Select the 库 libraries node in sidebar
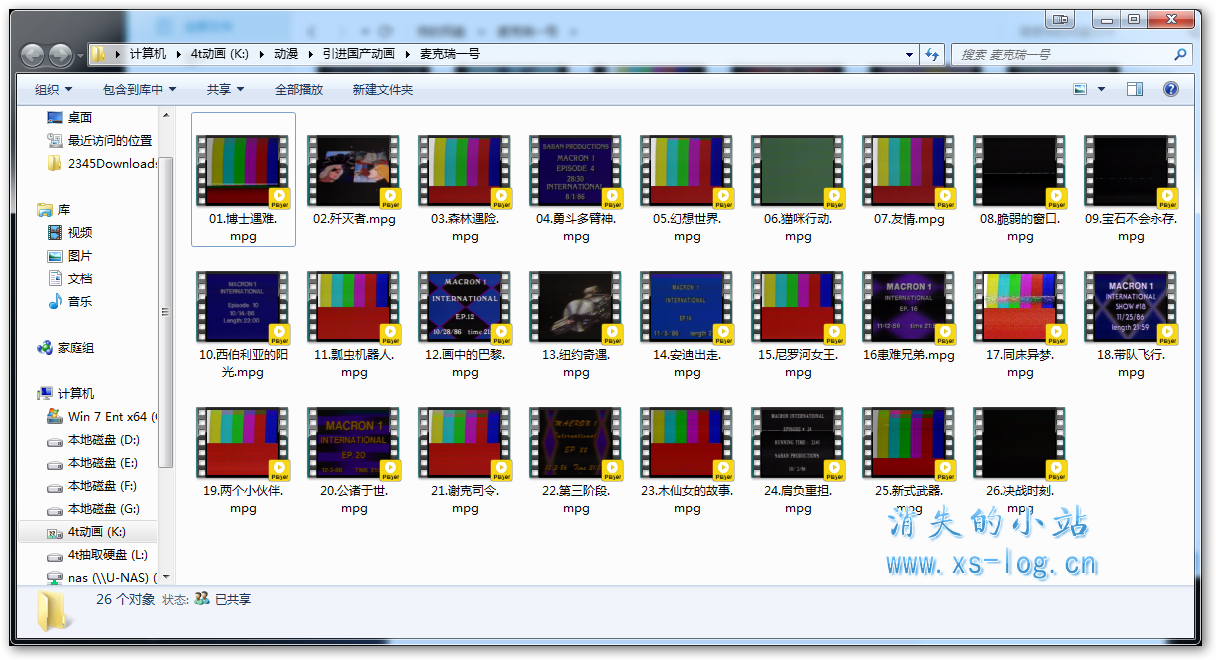 54,210
